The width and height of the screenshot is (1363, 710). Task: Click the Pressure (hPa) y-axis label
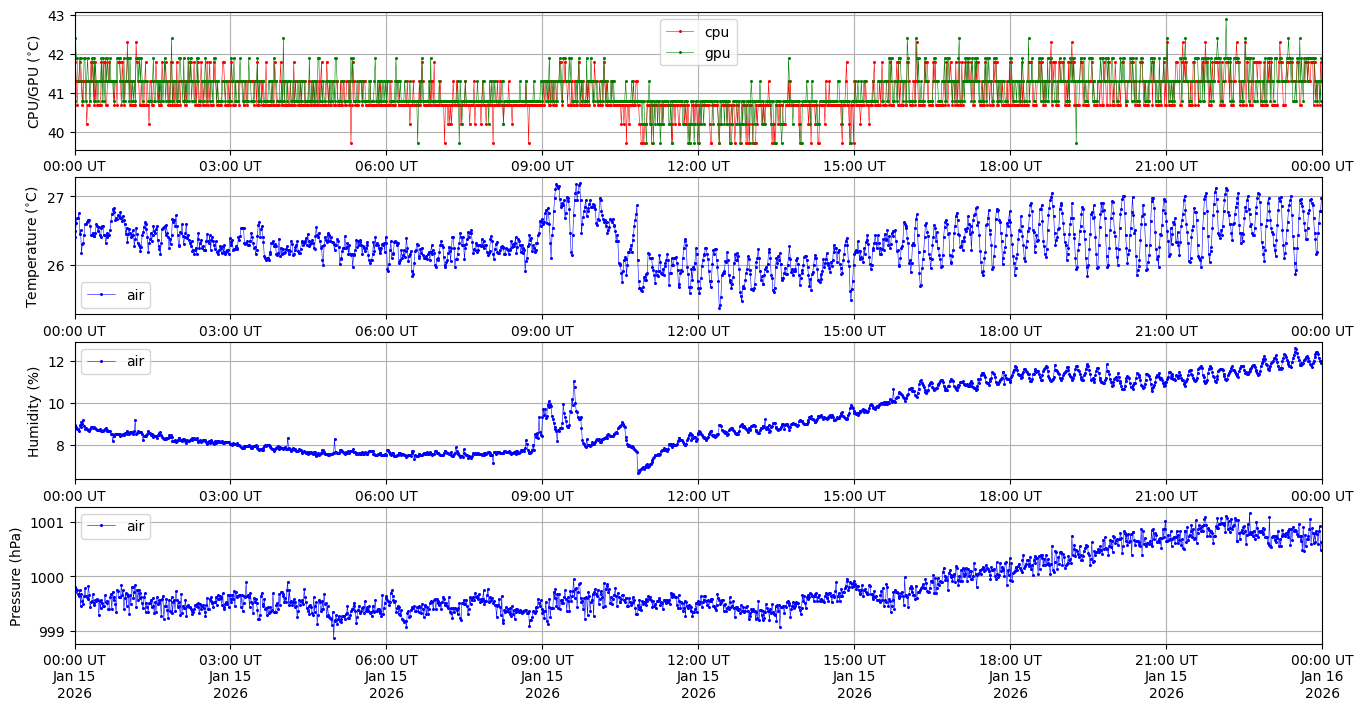point(16,576)
